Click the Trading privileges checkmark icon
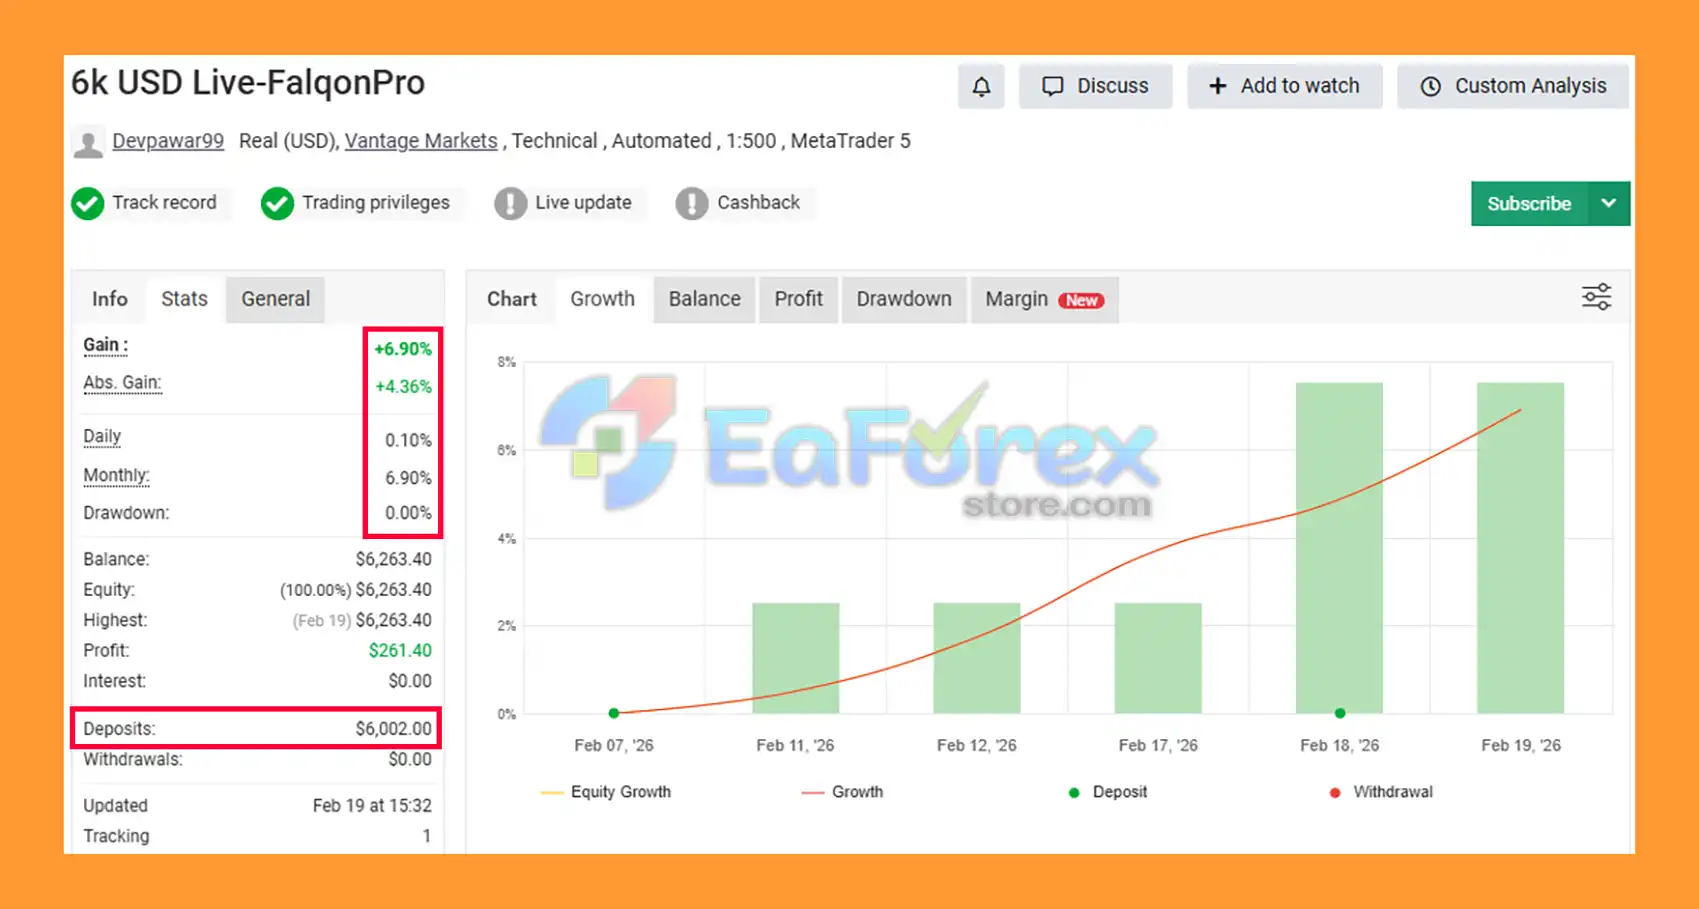This screenshot has height=909, width=1699. point(277,204)
